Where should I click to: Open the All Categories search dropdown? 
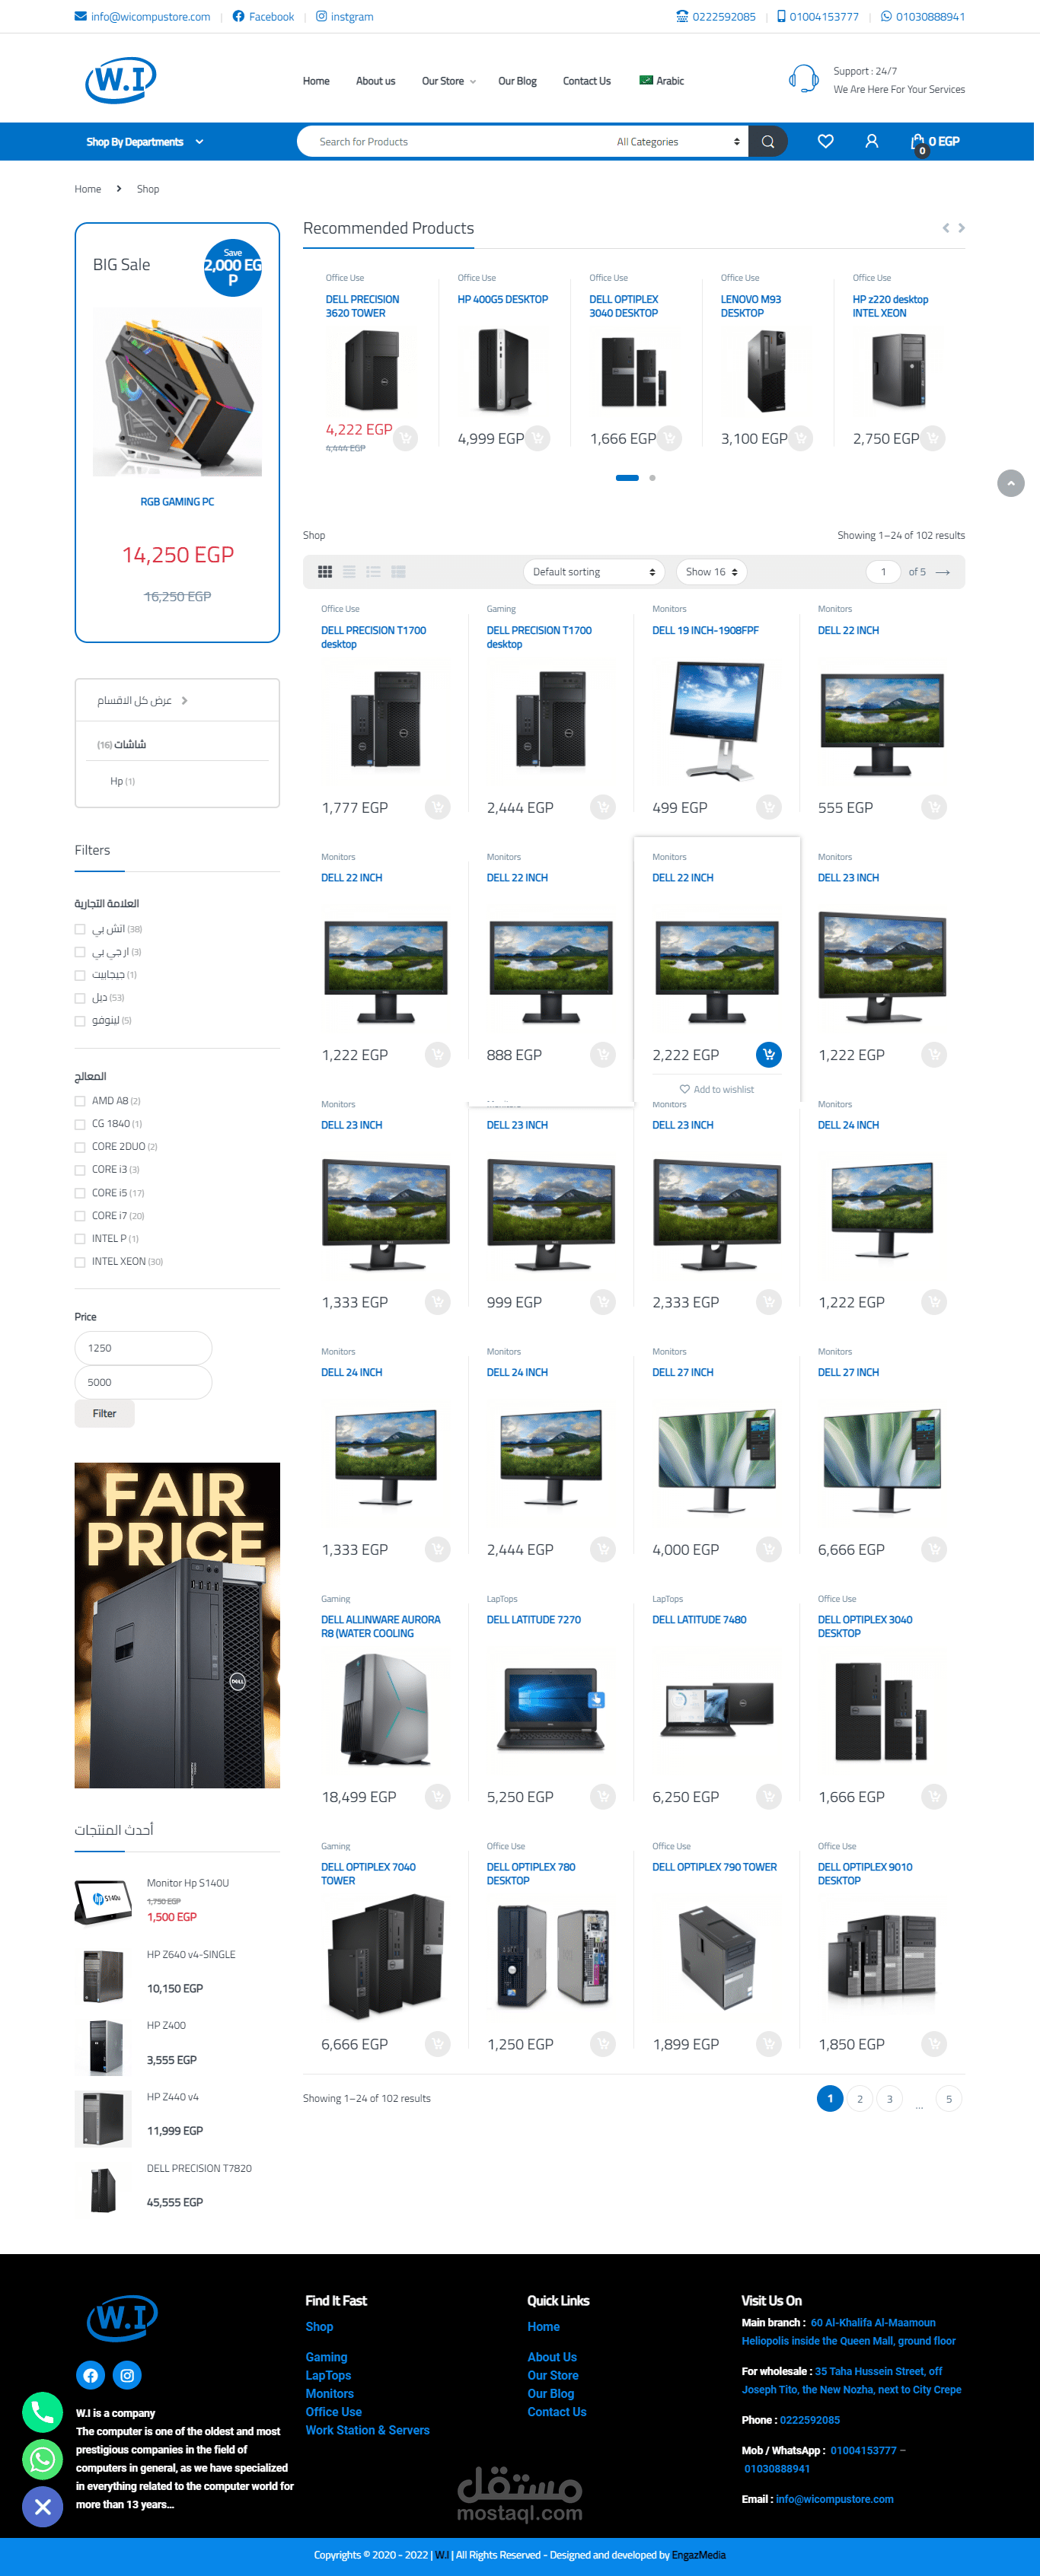coord(678,142)
